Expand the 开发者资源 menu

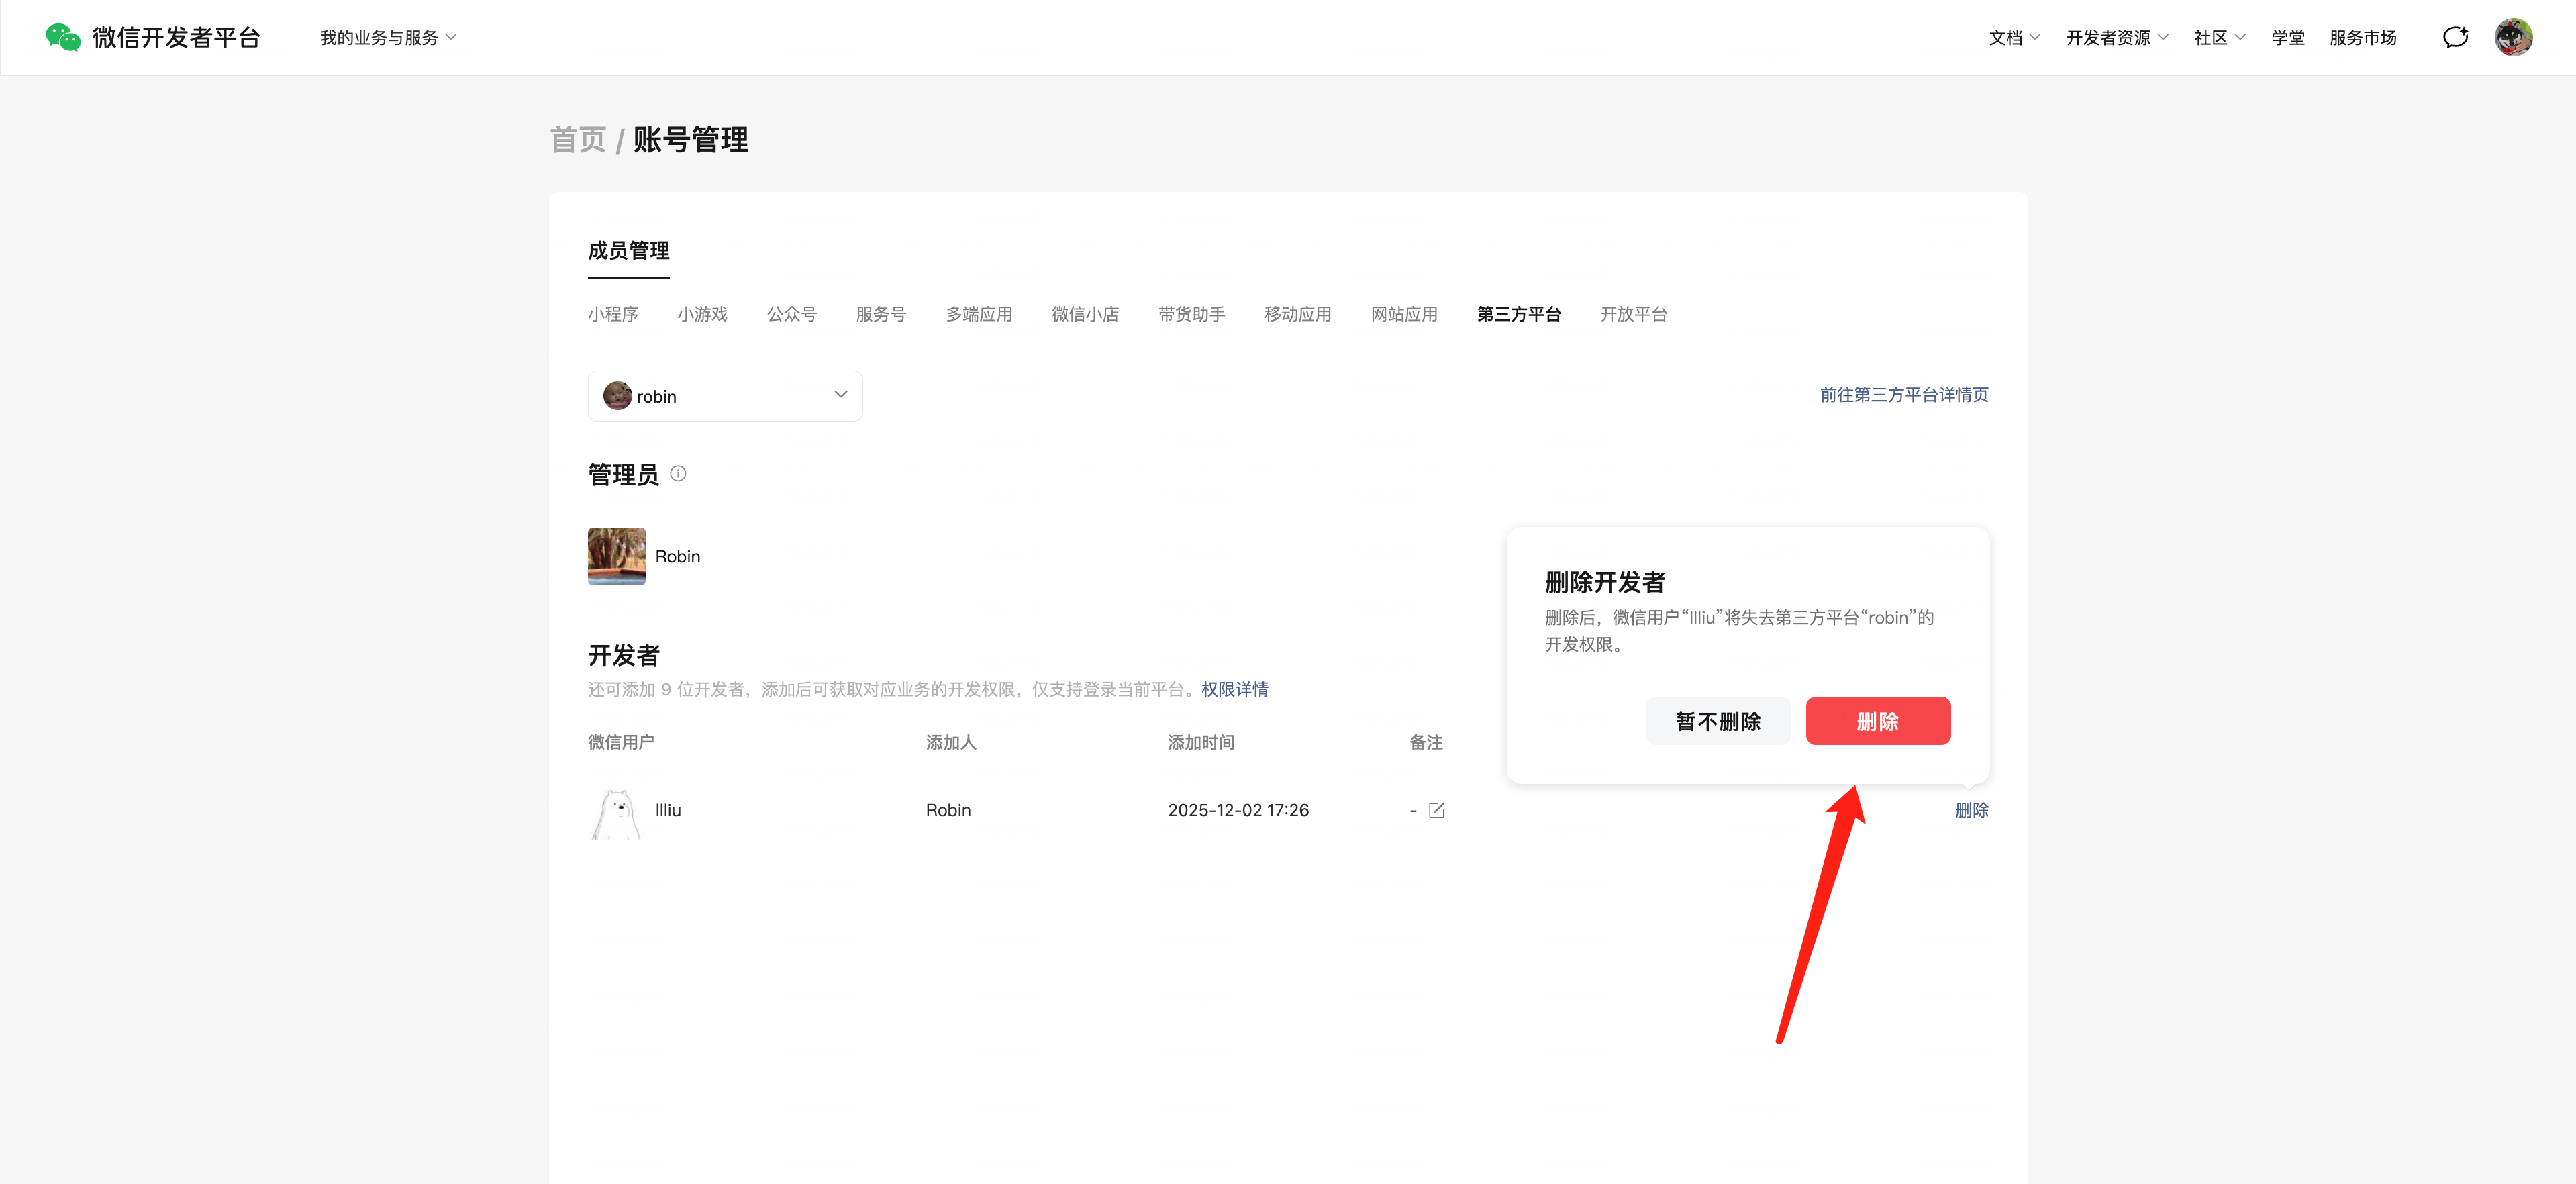2116,37
